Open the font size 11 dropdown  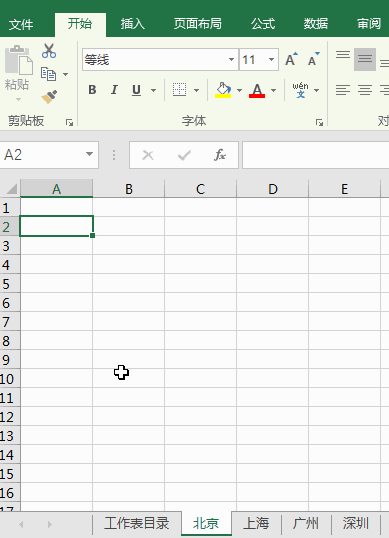pos(271,59)
